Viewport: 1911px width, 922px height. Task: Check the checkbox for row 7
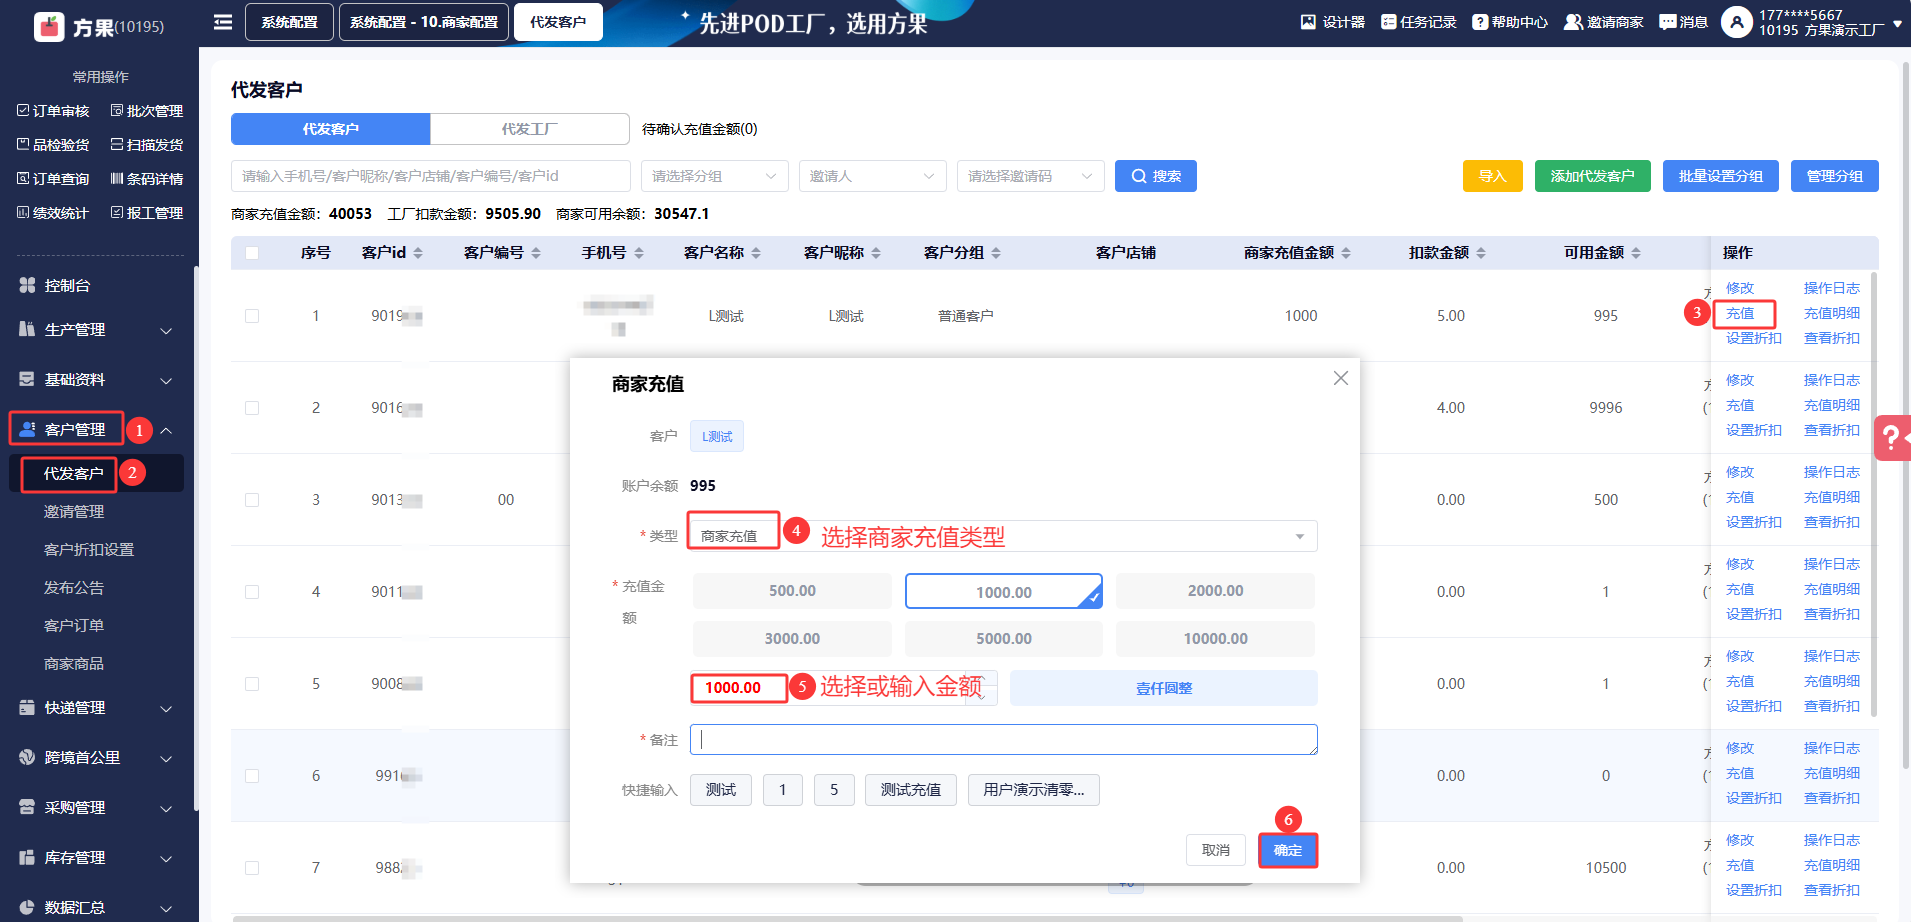coord(252,868)
